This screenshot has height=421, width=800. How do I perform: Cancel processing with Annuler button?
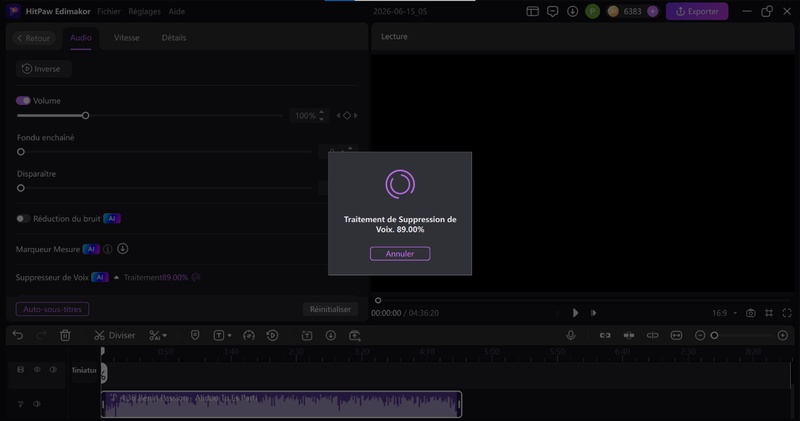pyautogui.click(x=400, y=254)
